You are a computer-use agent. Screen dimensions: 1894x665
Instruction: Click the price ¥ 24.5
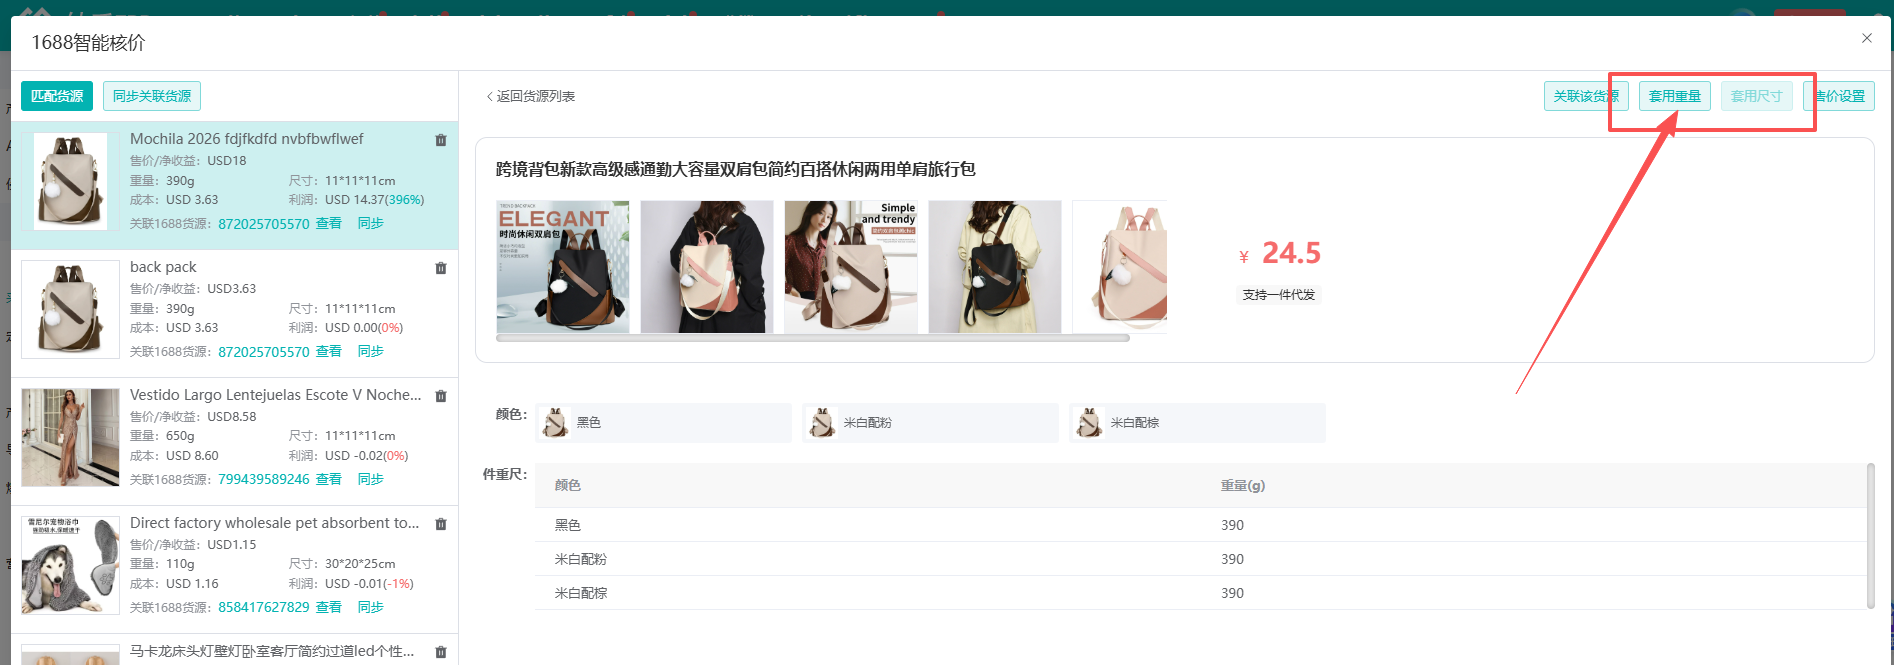pos(1280,253)
